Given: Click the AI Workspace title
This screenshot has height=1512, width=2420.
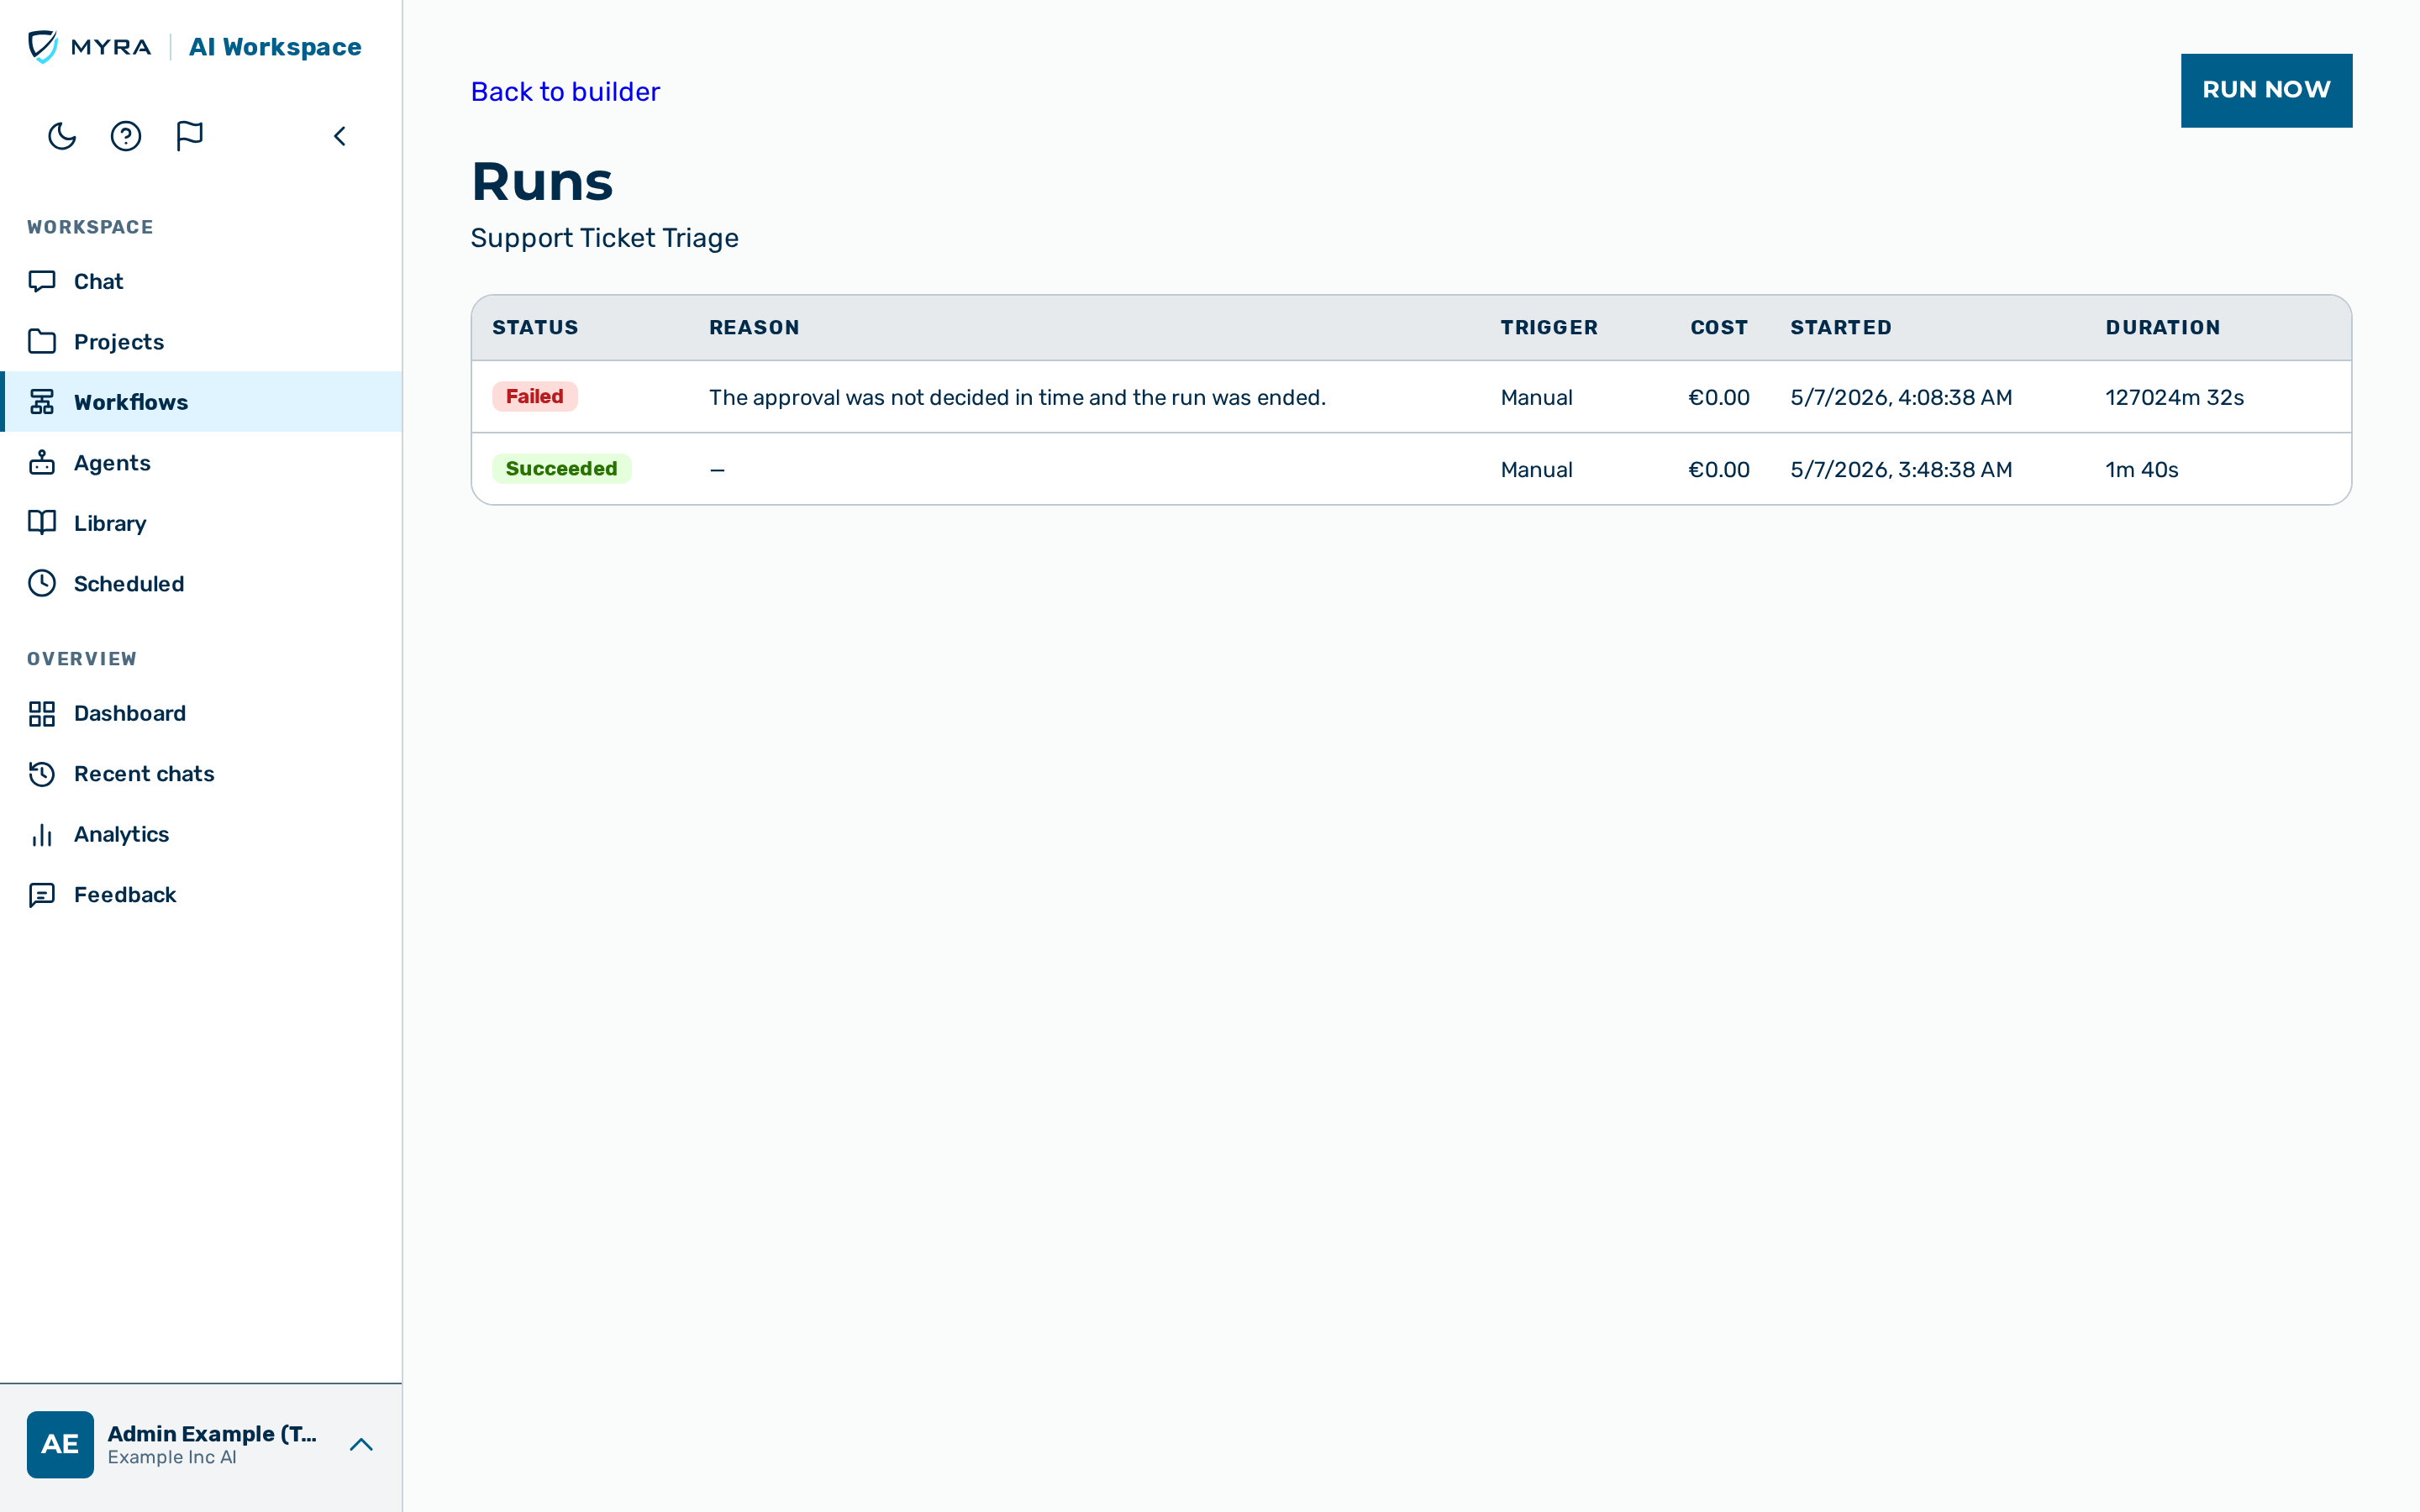Looking at the screenshot, I should (x=275, y=47).
